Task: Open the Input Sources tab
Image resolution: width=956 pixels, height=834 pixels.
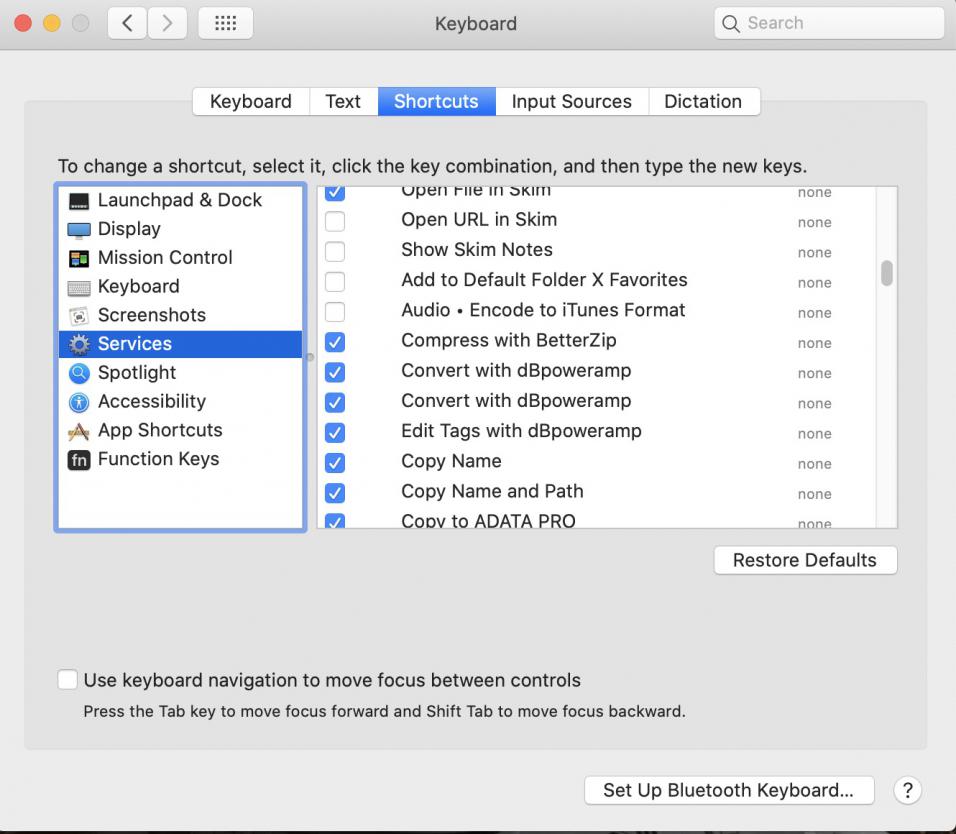Action: click(x=571, y=101)
